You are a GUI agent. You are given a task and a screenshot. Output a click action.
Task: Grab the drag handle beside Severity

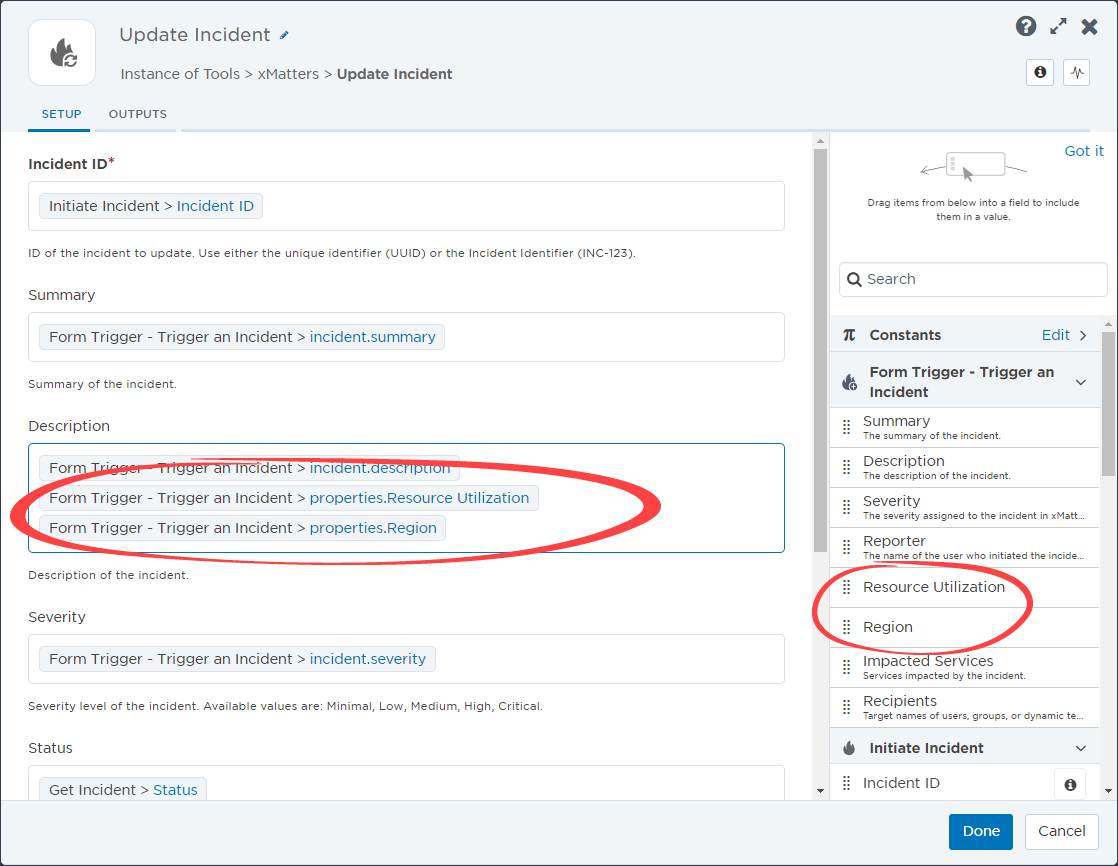click(846, 507)
